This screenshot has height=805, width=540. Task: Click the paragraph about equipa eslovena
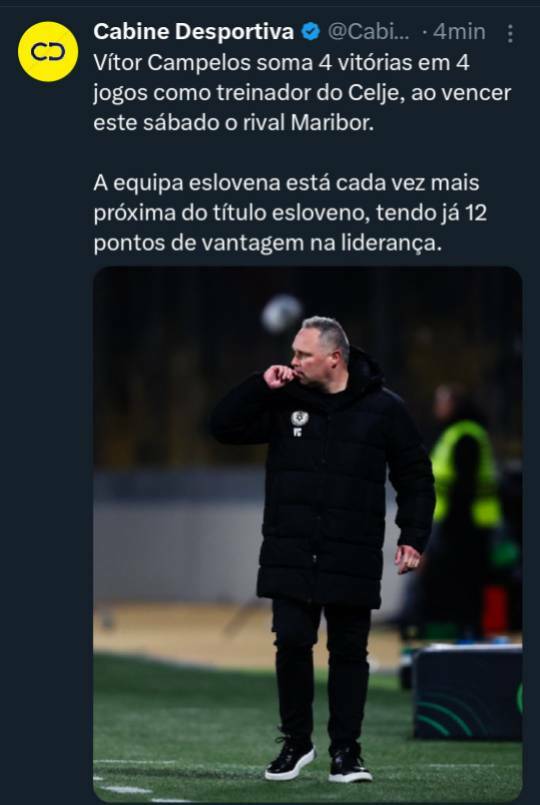[290, 213]
